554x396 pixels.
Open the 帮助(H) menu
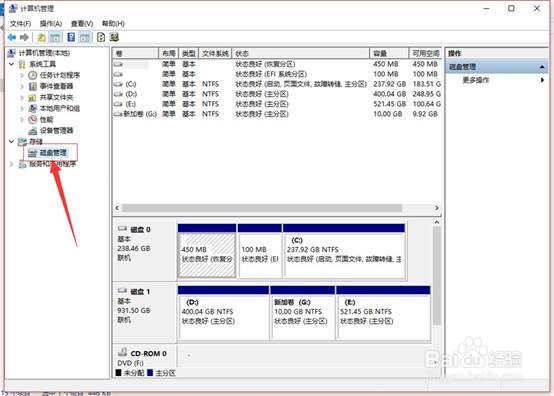click(113, 24)
